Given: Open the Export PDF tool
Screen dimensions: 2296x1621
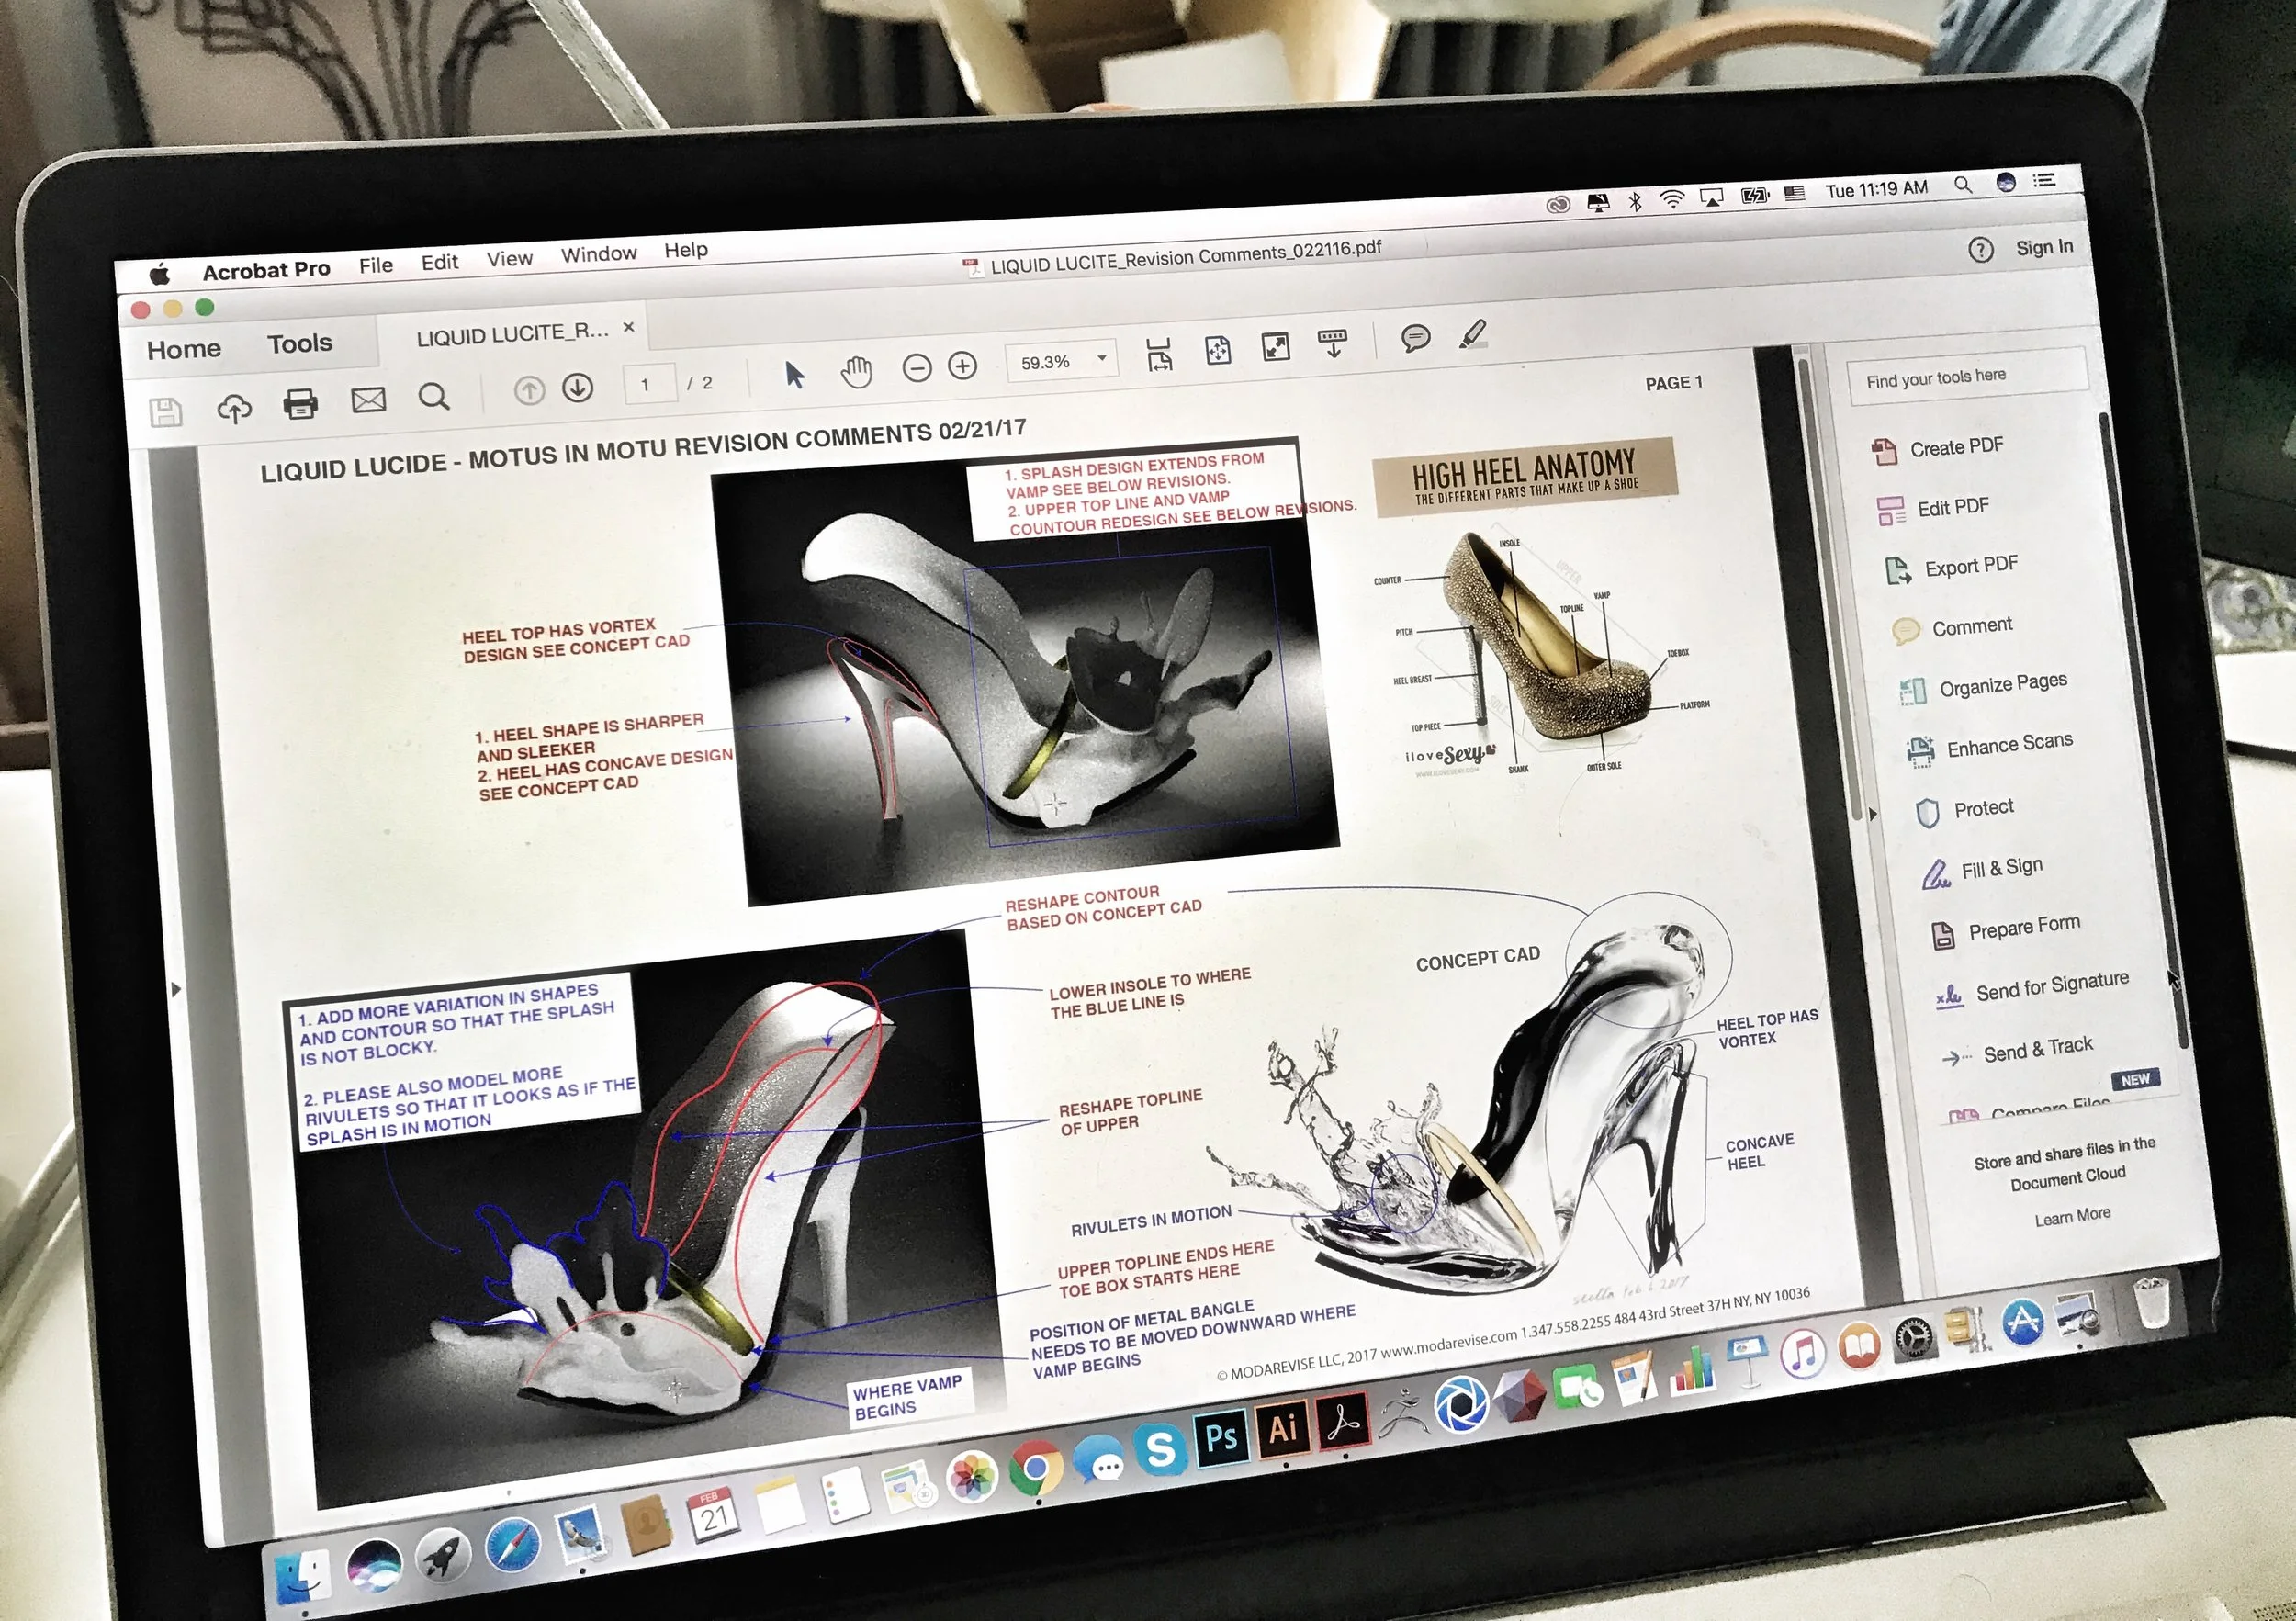Looking at the screenshot, I should (1951, 568).
